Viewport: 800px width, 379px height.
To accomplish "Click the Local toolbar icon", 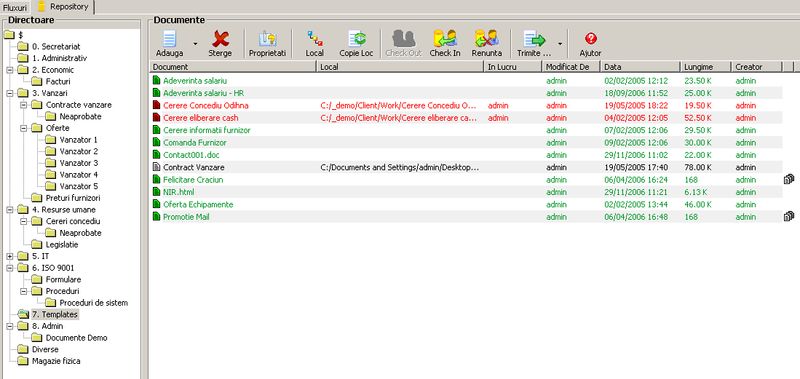I will (315, 39).
